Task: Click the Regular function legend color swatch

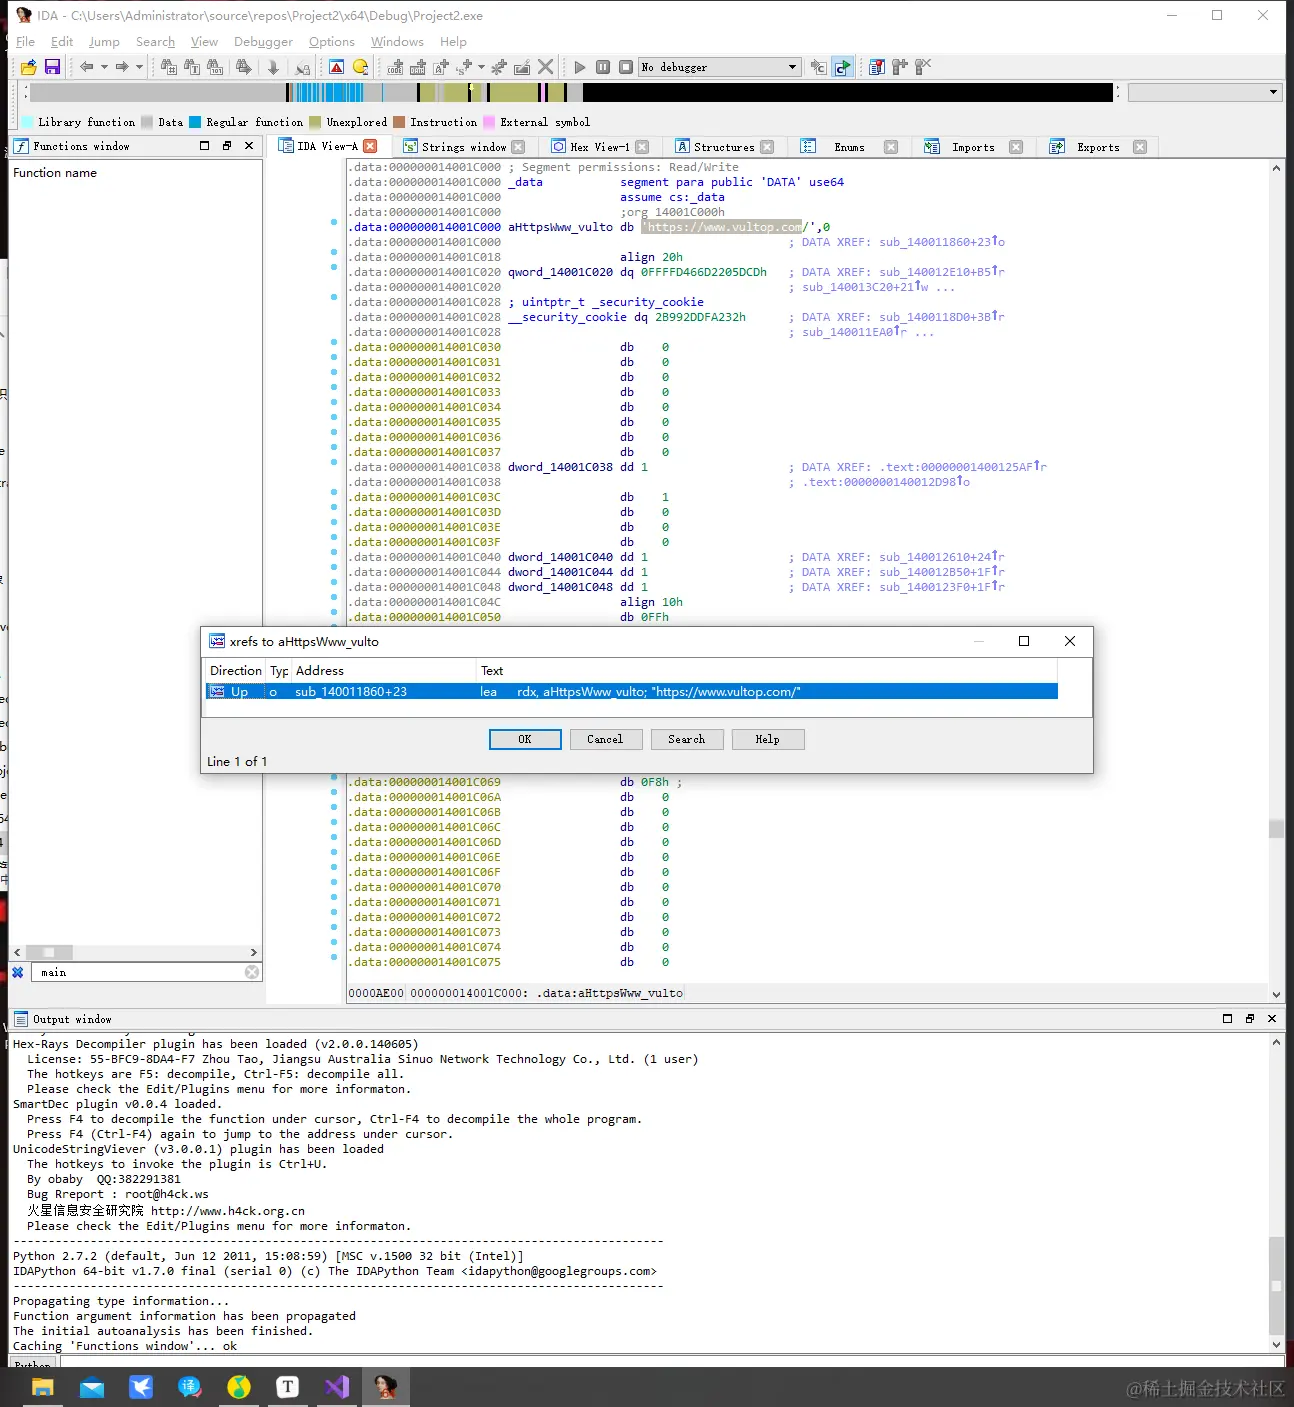Action: coord(195,122)
